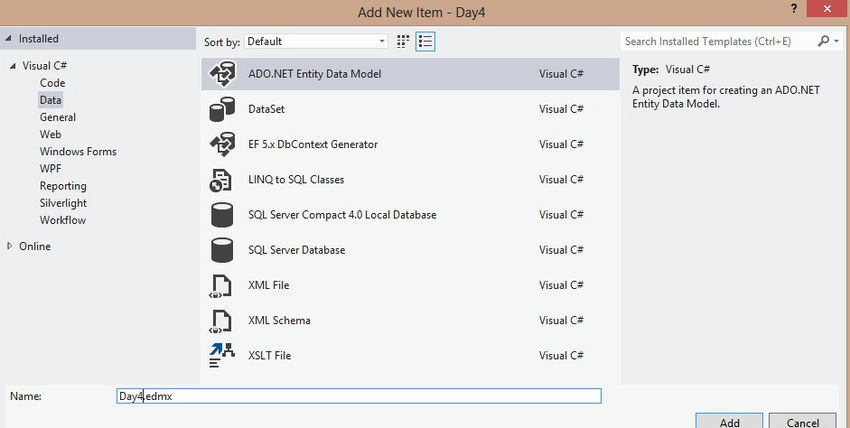Select the XSLT File template name

click(269, 355)
